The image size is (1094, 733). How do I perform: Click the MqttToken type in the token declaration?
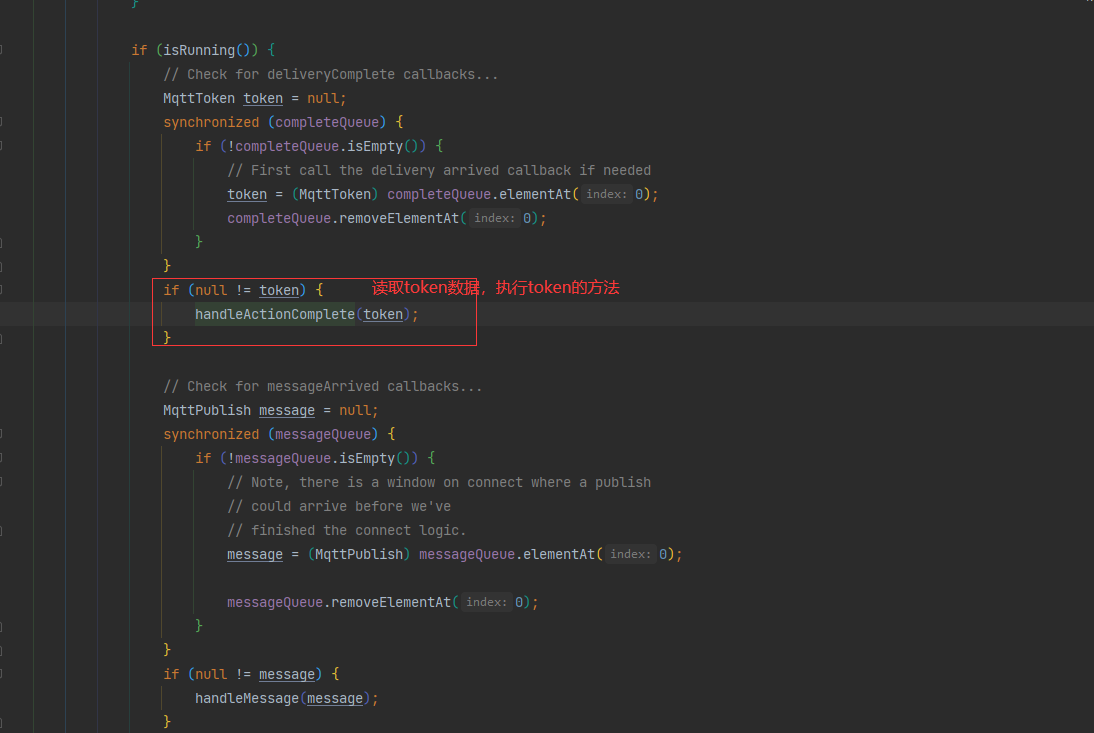[199, 98]
